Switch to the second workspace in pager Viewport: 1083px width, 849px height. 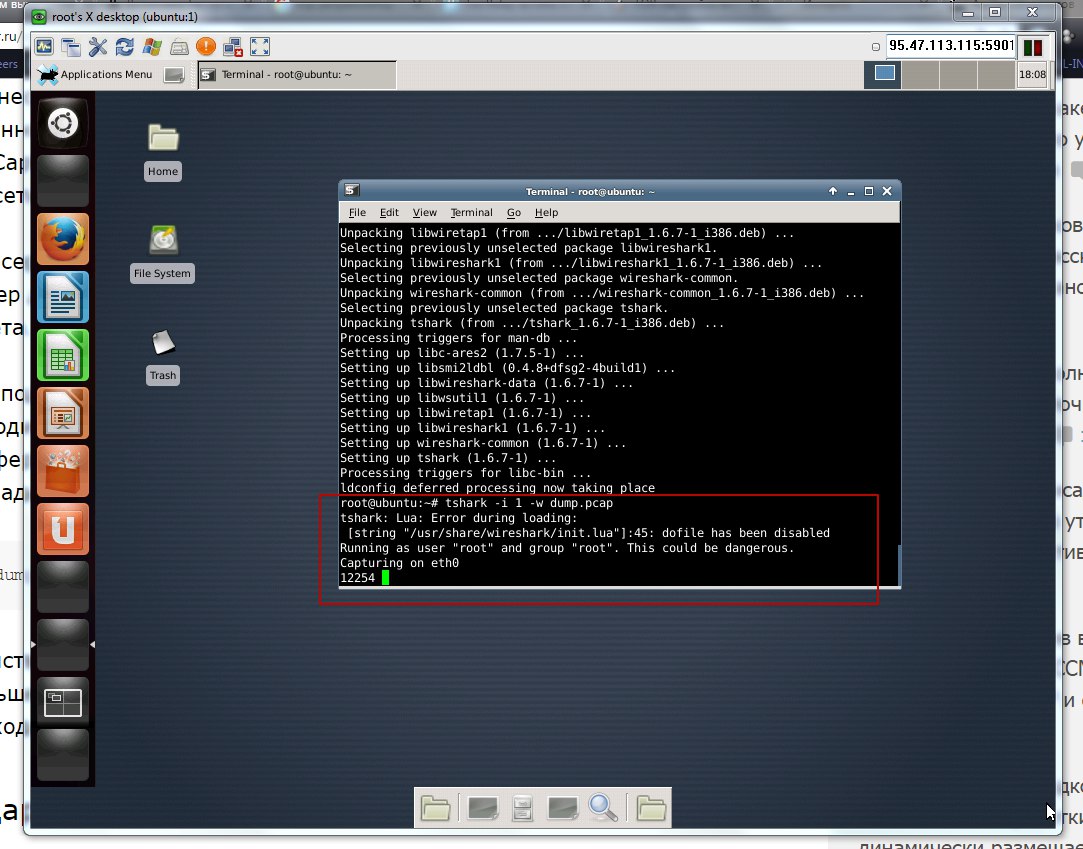click(x=920, y=74)
